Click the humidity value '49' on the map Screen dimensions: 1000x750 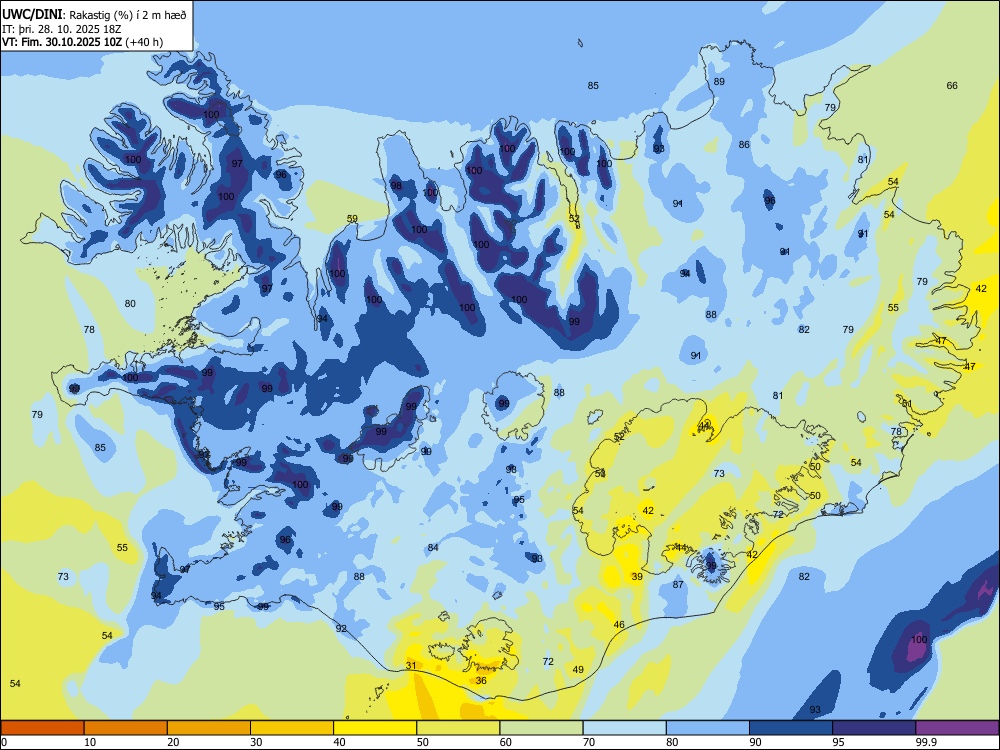tap(578, 670)
